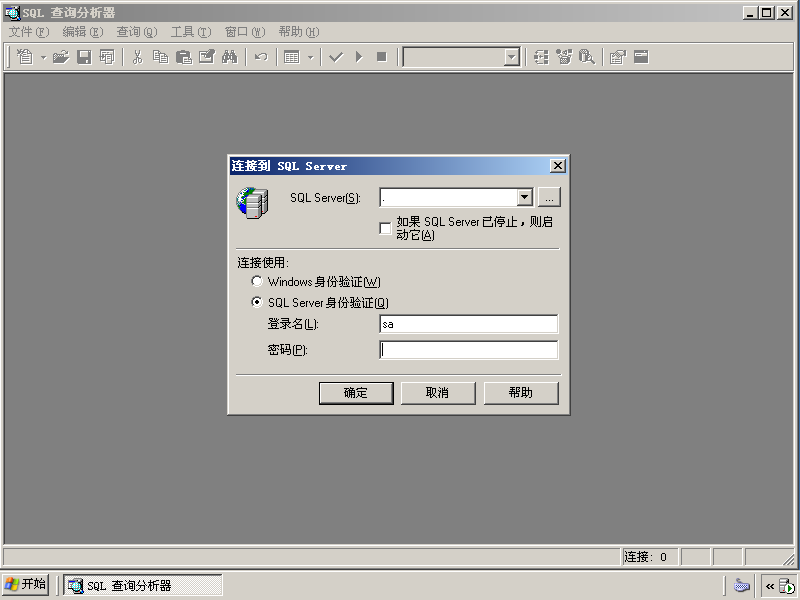Open the Windows 开始 Start button
The height and width of the screenshot is (600, 800).
pos(26,584)
